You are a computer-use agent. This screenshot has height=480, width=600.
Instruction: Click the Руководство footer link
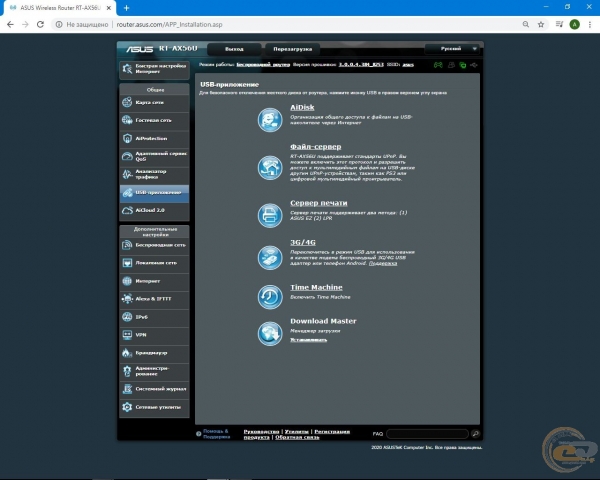point(261,432)
